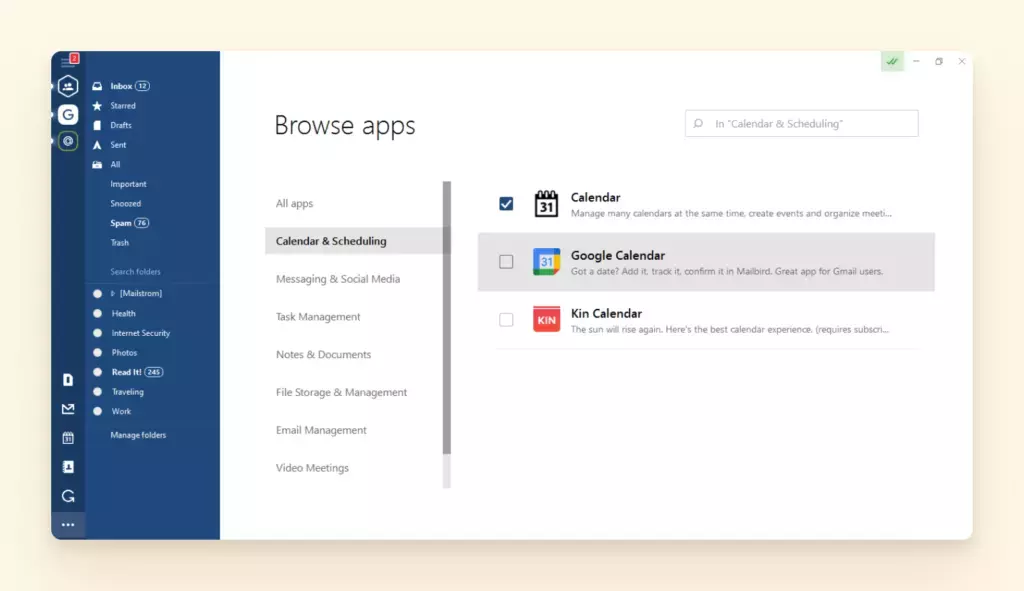The image size is (1024, 591).
Task: Open the Starred folder
Action: point(123,105)
